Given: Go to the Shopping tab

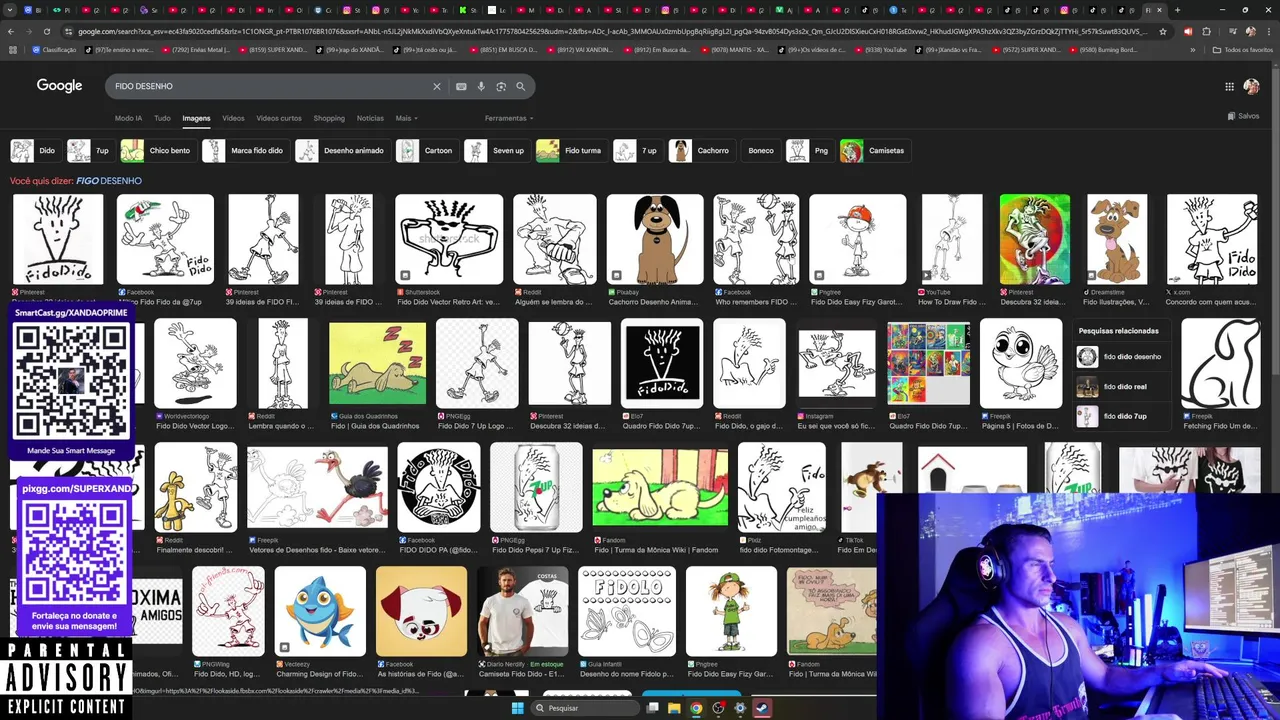Looking at the screenshot, I should coord(329,118).
